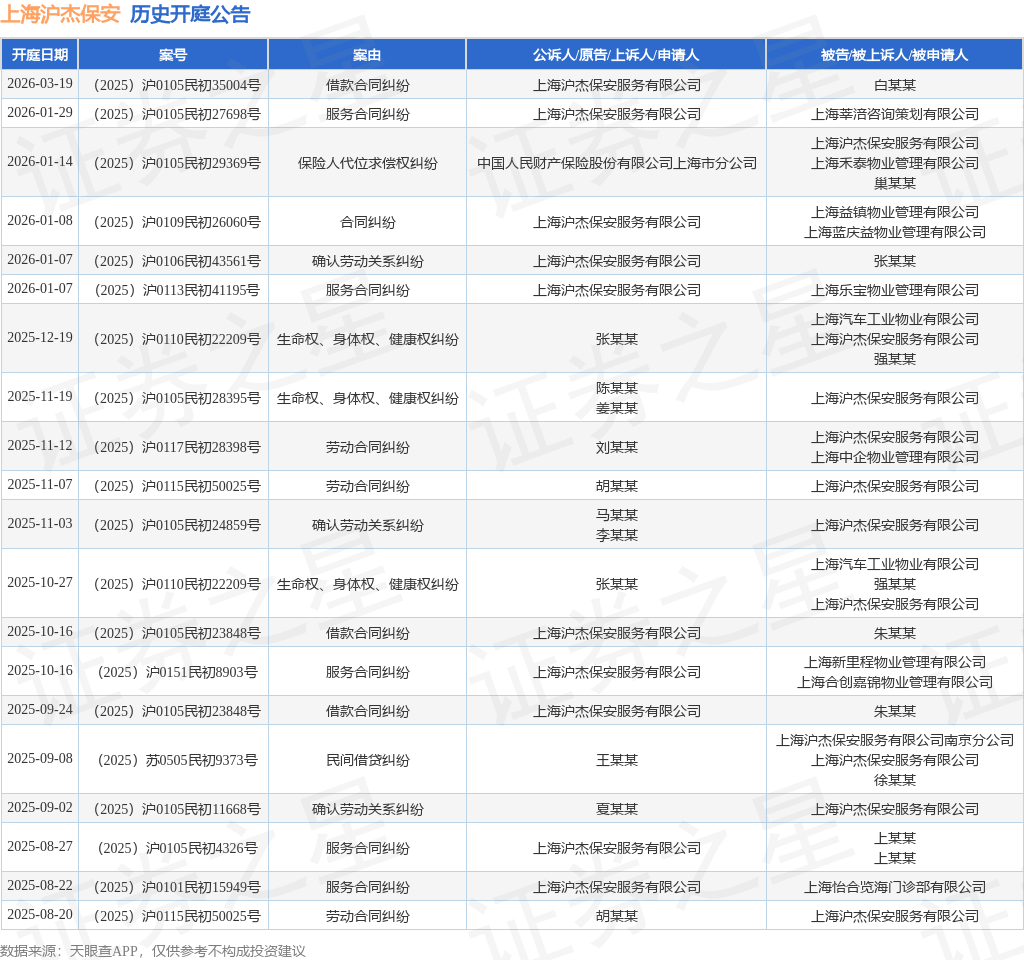1024x960 pixels.
Task: Click defendant 上海新里程物业管理有限公司
Action: pyautogui.click(x=895, y=662)
